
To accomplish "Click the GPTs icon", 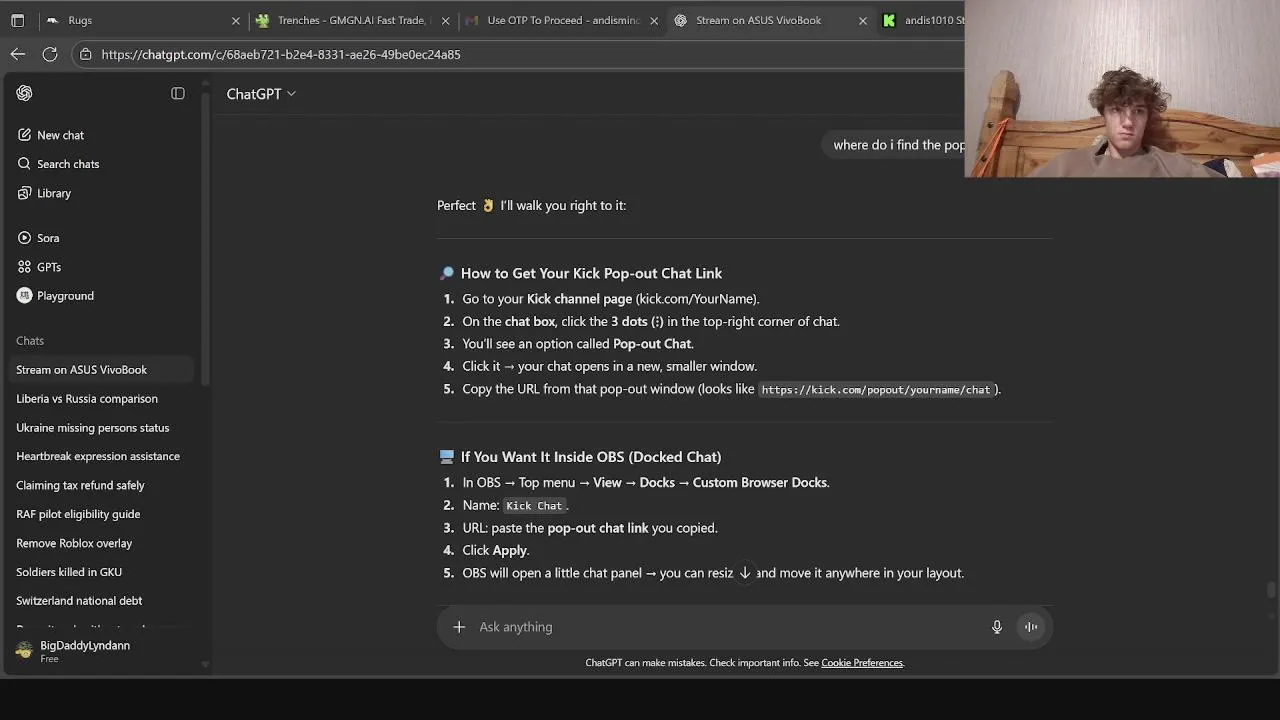I will click(24, 267).
